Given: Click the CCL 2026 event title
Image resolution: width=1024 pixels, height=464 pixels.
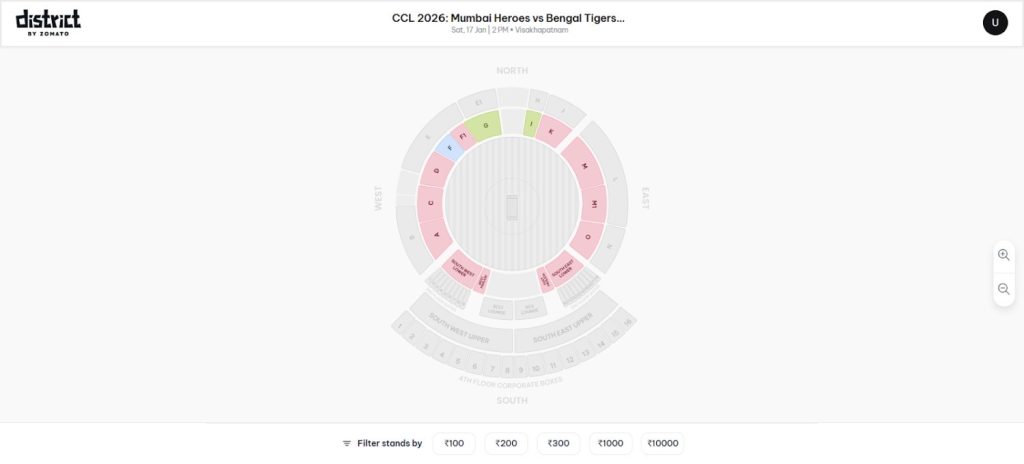Looking at the screenshot, I should coord(508,18).
